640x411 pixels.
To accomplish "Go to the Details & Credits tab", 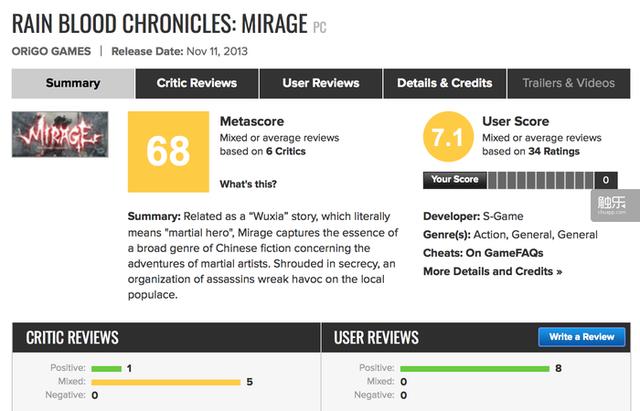I will click(x=444, y=83).
